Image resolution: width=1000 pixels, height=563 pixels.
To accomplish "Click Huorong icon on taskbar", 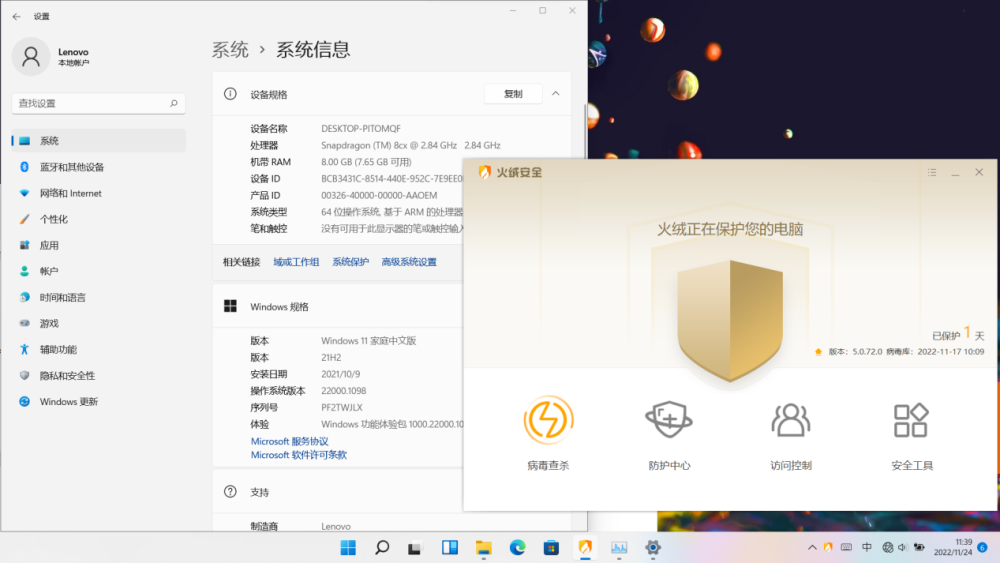I will (585, 548).
